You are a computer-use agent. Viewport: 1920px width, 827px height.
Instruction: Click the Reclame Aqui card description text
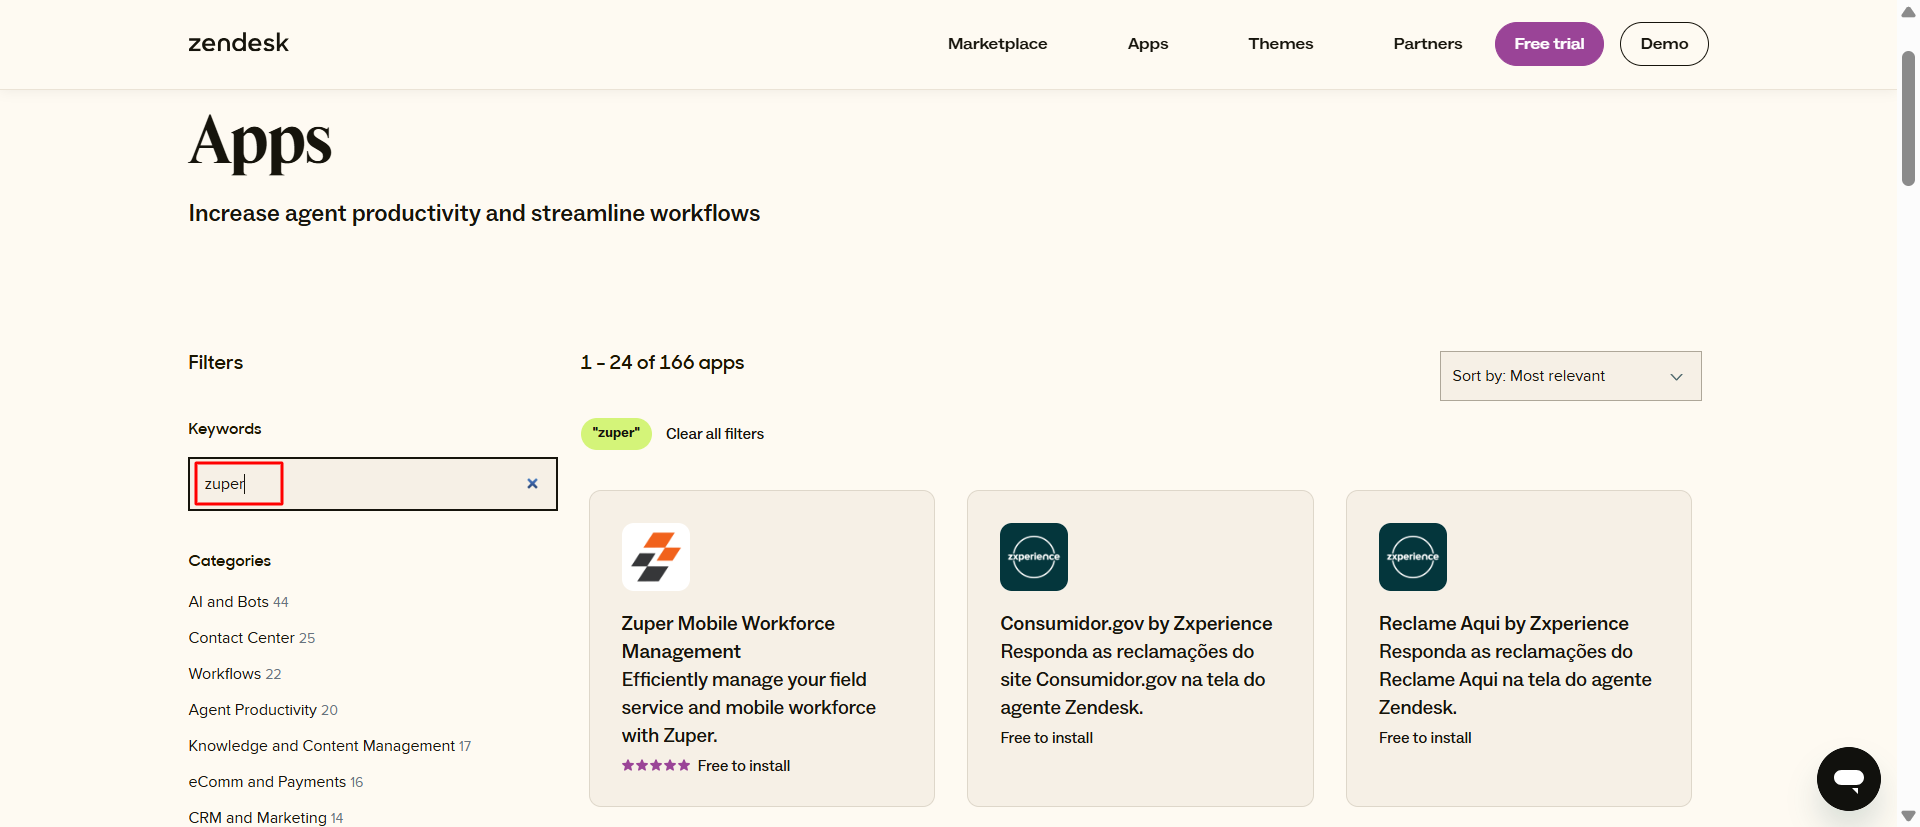tap(1515, 679)
